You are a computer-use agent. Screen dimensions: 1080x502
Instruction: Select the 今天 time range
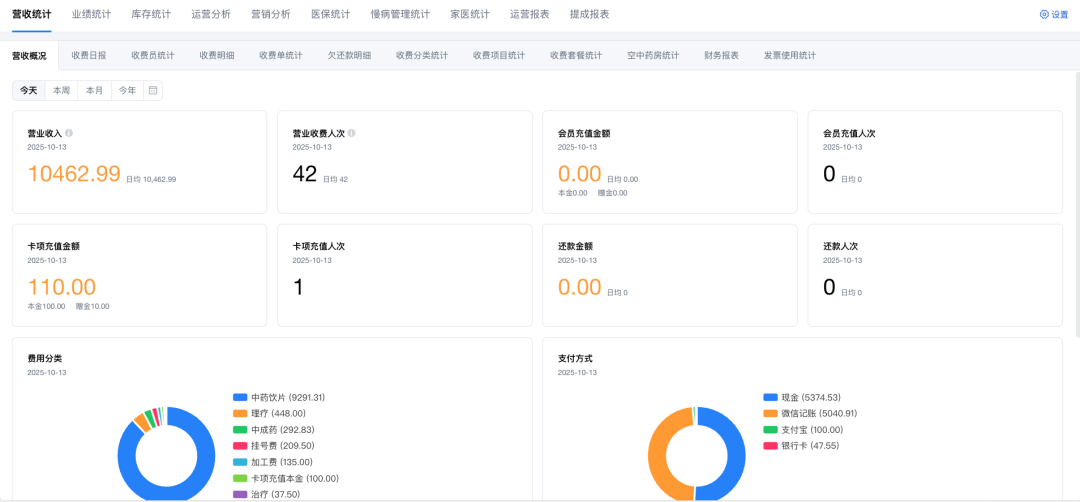click(29, 91)
